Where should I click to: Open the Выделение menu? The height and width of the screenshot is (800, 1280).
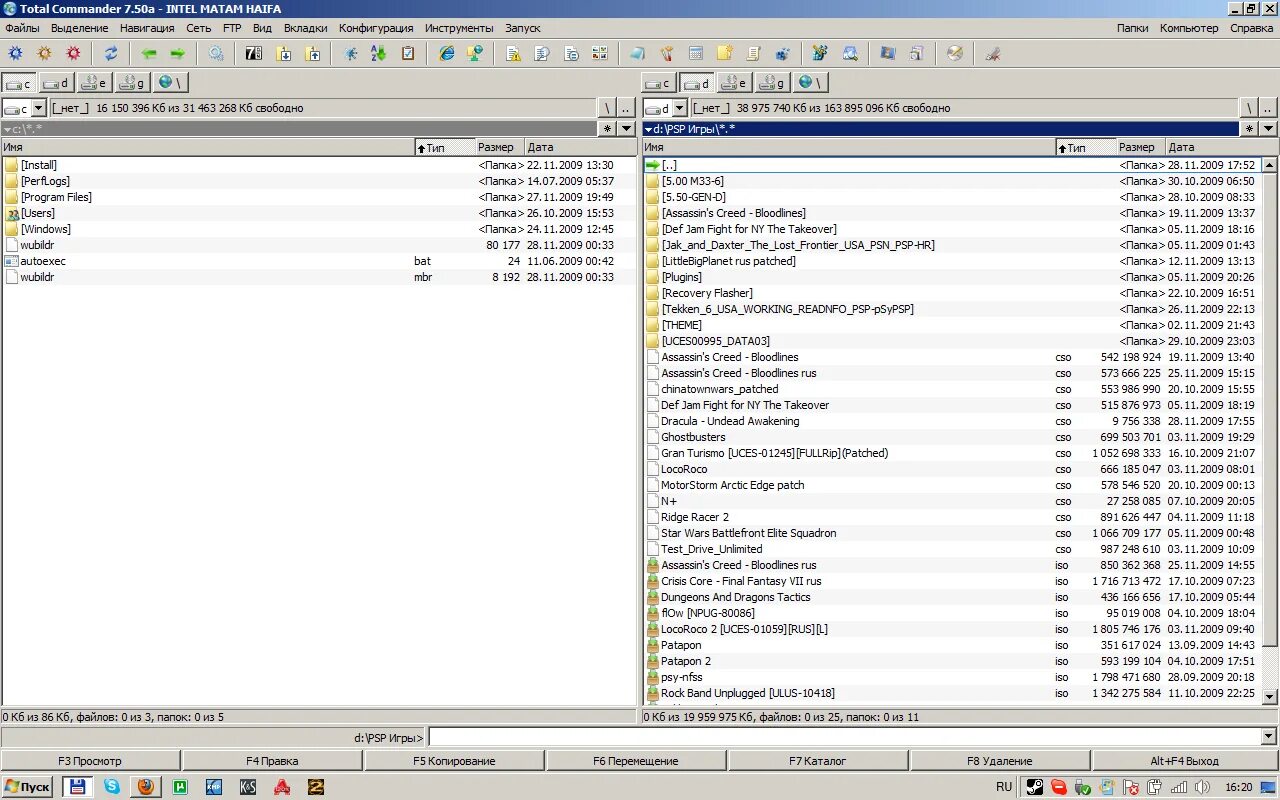click(80, 28)
